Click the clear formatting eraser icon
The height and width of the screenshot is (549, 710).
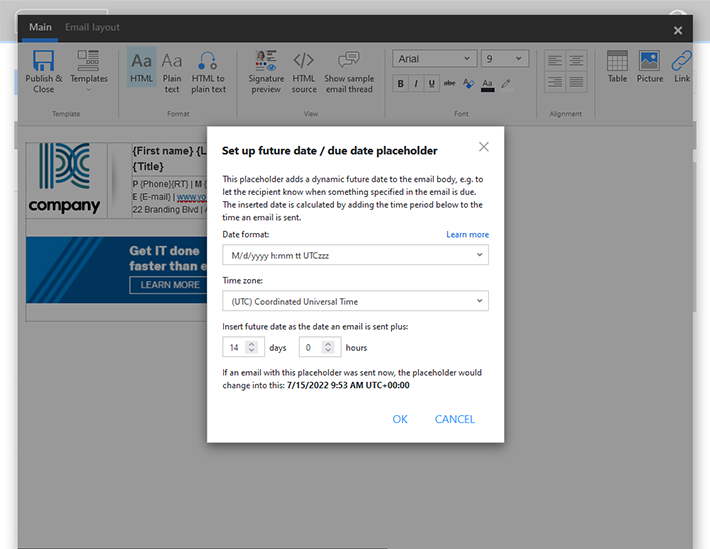[469, 84]
